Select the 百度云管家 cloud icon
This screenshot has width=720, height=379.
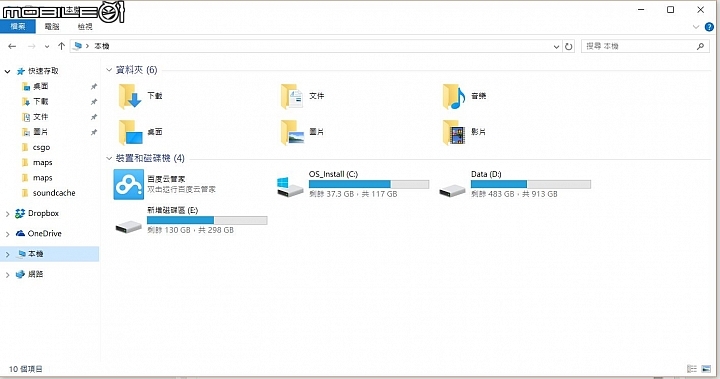tap(129, 184)
